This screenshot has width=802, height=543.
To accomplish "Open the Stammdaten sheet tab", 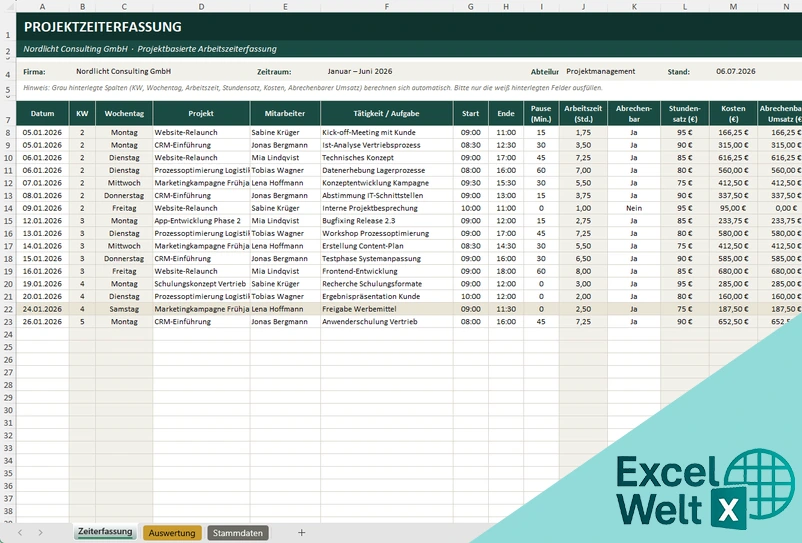I will click(238, 533).
